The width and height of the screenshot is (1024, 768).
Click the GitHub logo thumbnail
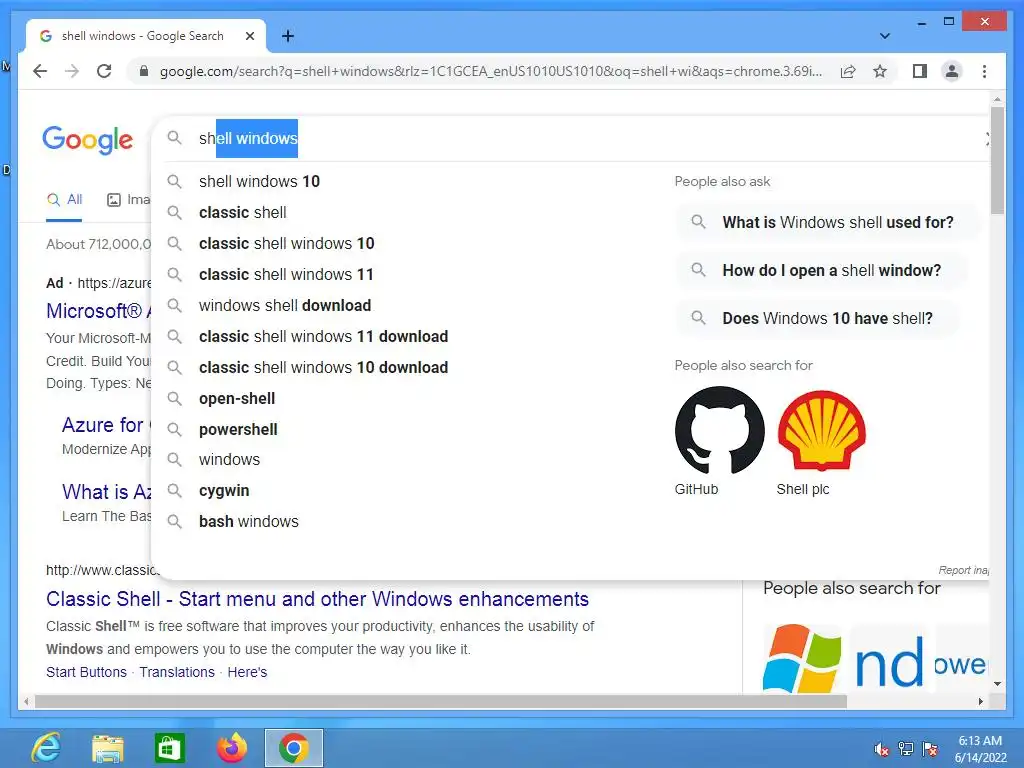[x=719, y=430]
